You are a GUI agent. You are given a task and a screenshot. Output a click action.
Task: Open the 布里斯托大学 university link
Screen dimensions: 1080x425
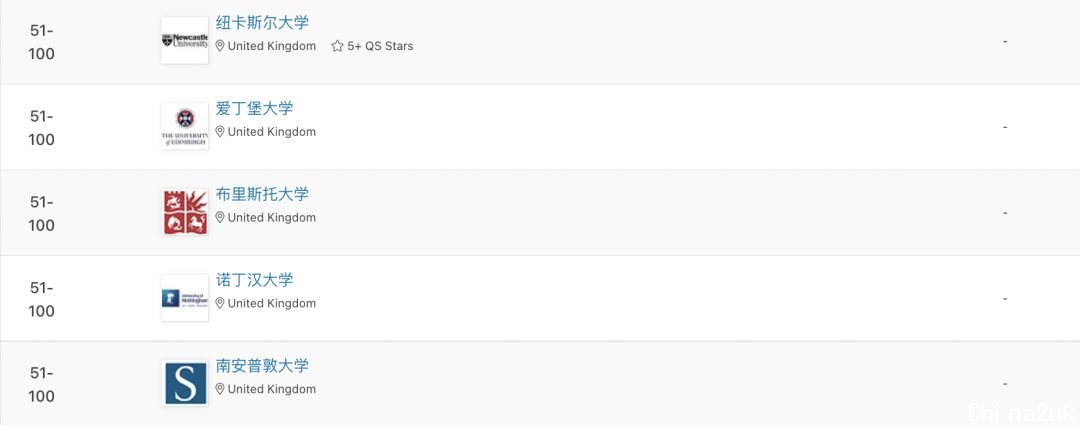262,194
